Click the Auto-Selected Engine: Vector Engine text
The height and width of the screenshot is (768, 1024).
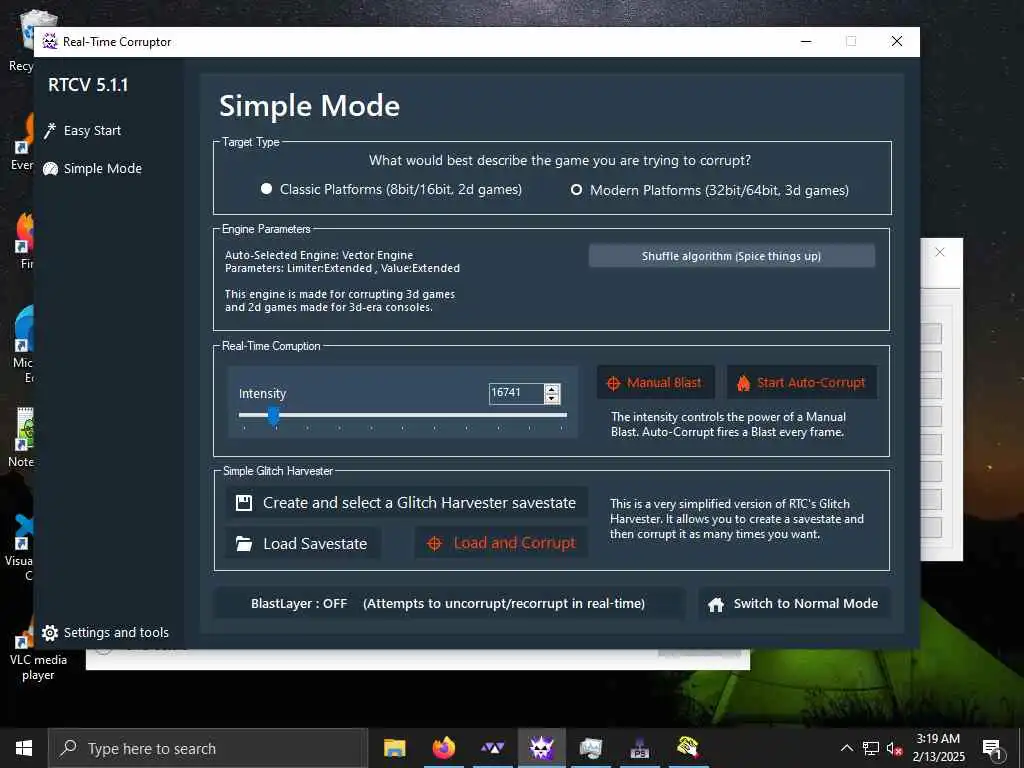click(x=319, y=255)
